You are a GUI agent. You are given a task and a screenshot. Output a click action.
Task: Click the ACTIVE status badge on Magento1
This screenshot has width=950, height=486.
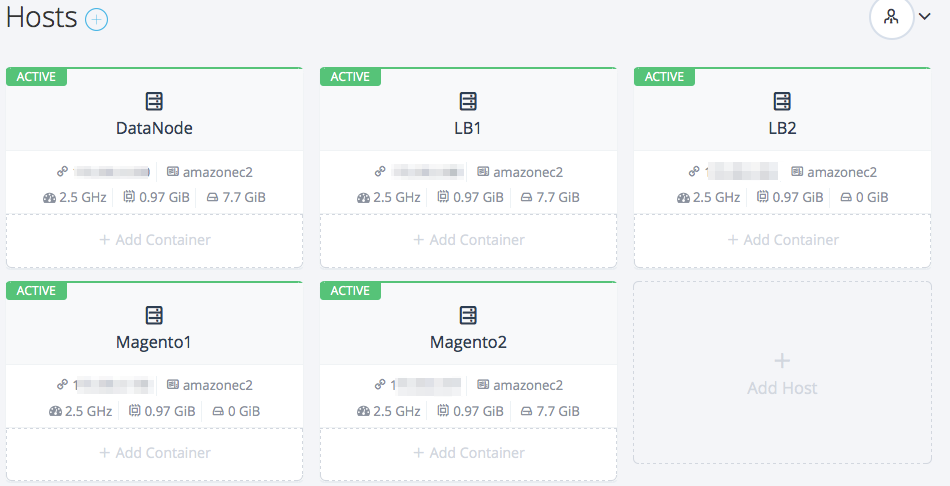point(36,290)
